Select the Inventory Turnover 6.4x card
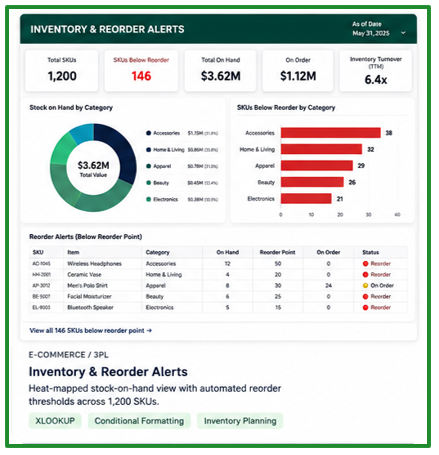This screenshot has width=439, height=455. click(x=376, y=71)
